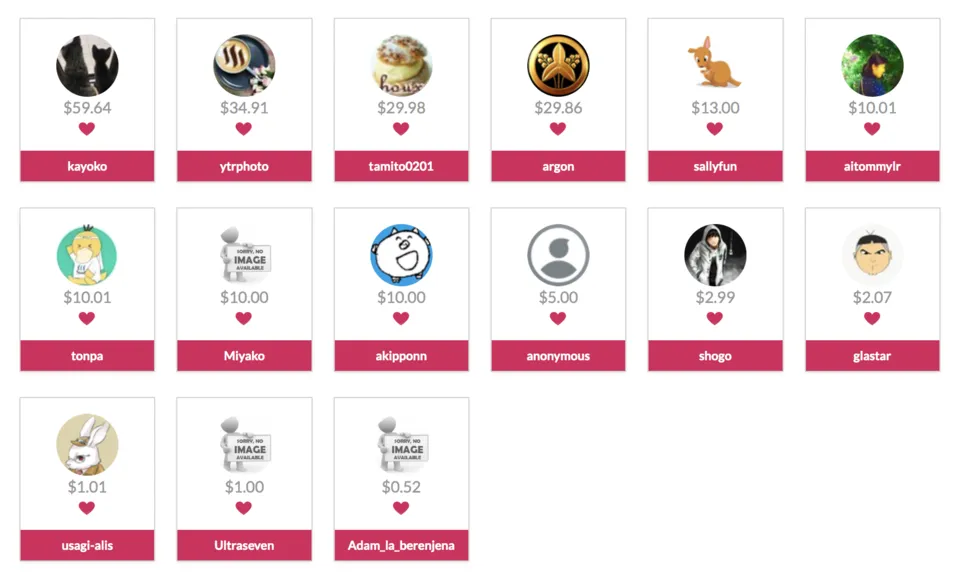
Task: Click the heart icon under kayoko's $59.64
Action: (87, 129)
